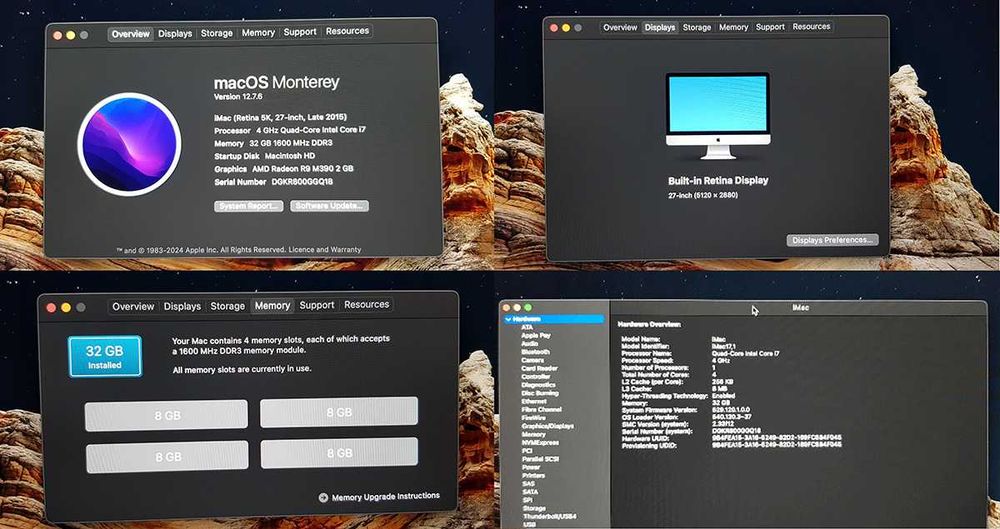Select Parallel SCSI in System Report sidebar
The image size is (1000, 529).
pos(540,459)
